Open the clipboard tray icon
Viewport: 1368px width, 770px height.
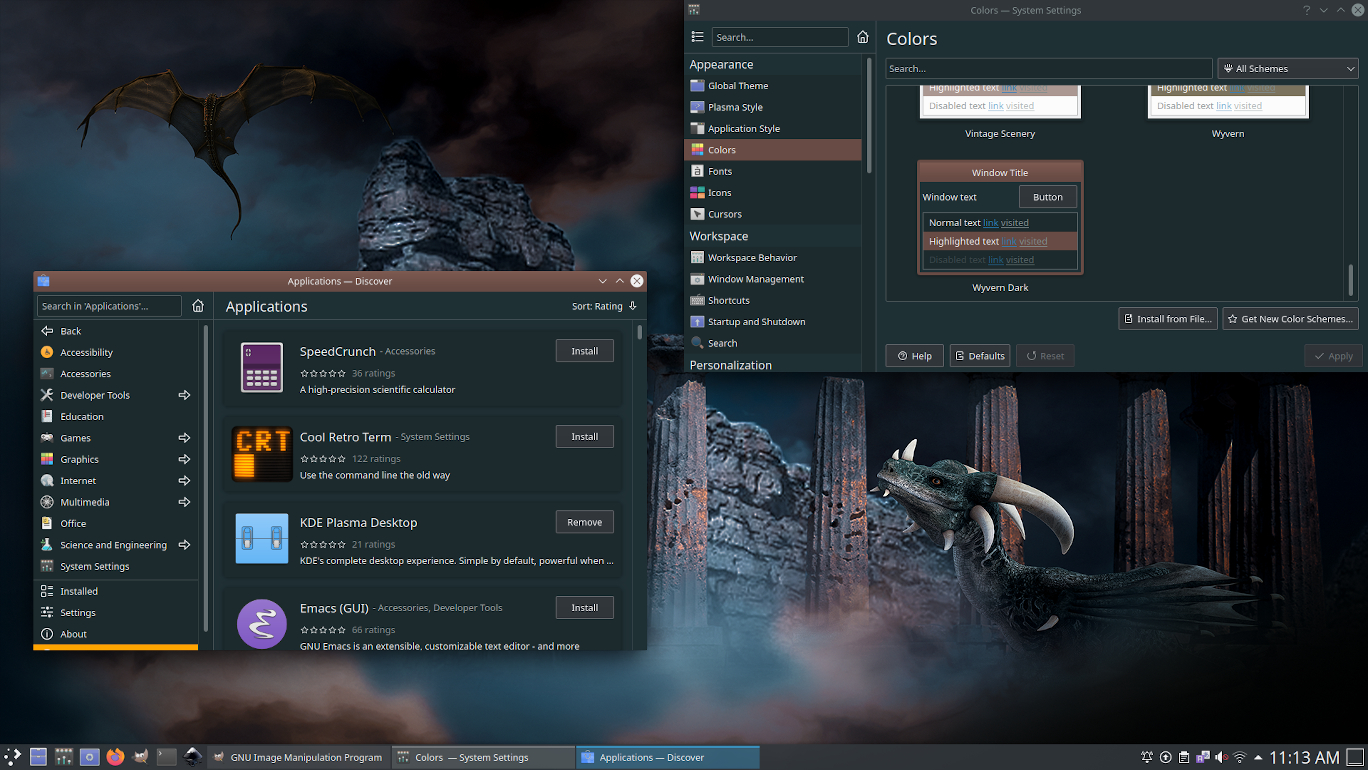point(1184,757)
